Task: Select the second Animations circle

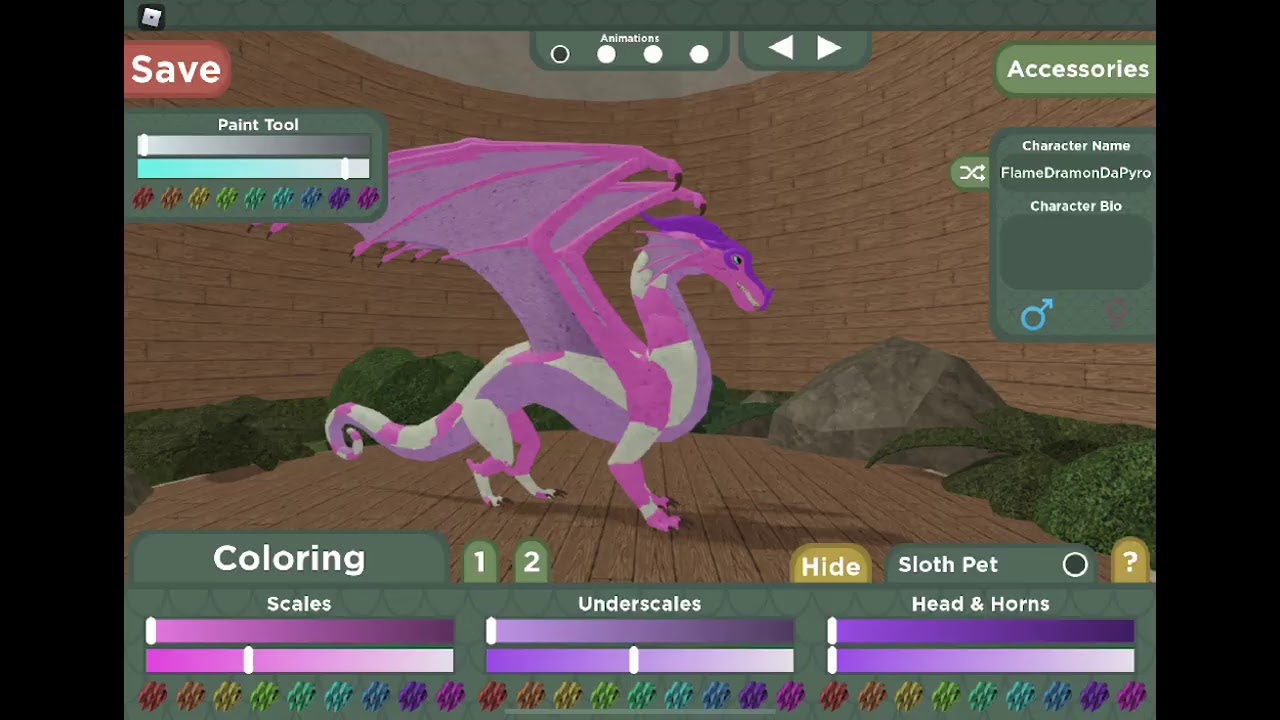Action: (x=606, y=55)
